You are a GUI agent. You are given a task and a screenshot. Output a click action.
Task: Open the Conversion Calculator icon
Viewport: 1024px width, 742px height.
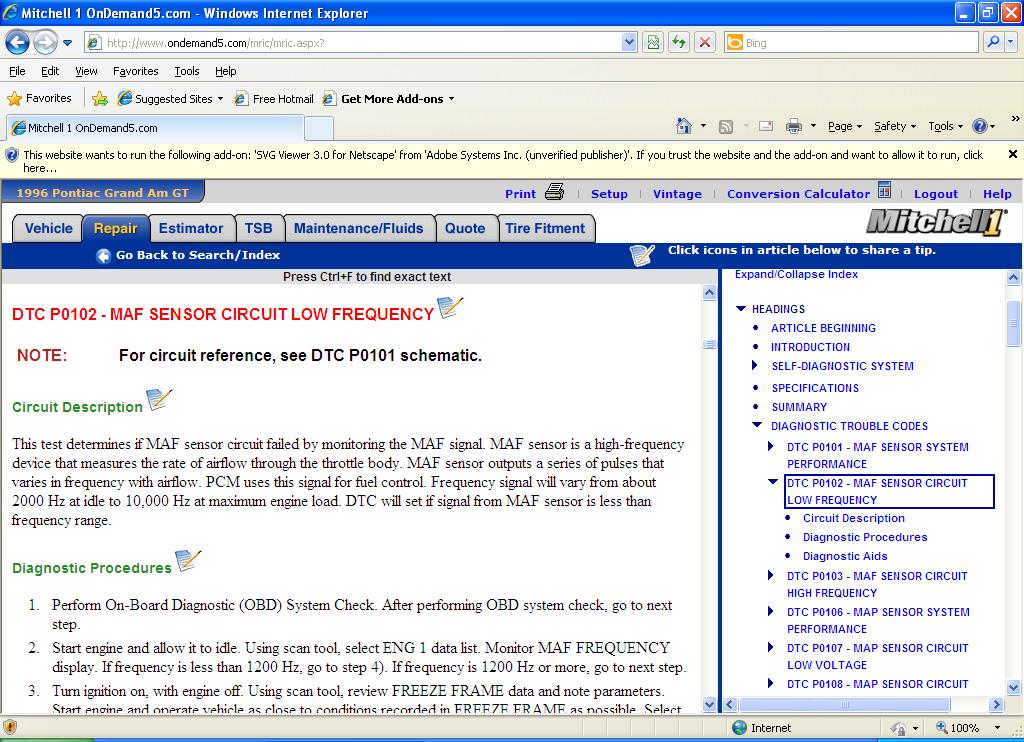pyautogui.click(x=884, y=190)
